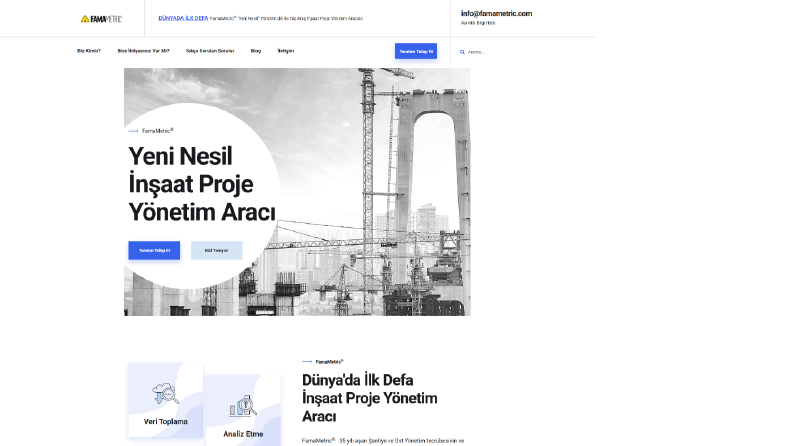Click the Analiz Etme chart magnifier icon
This screenshot has height=446, width=793.
243,406
